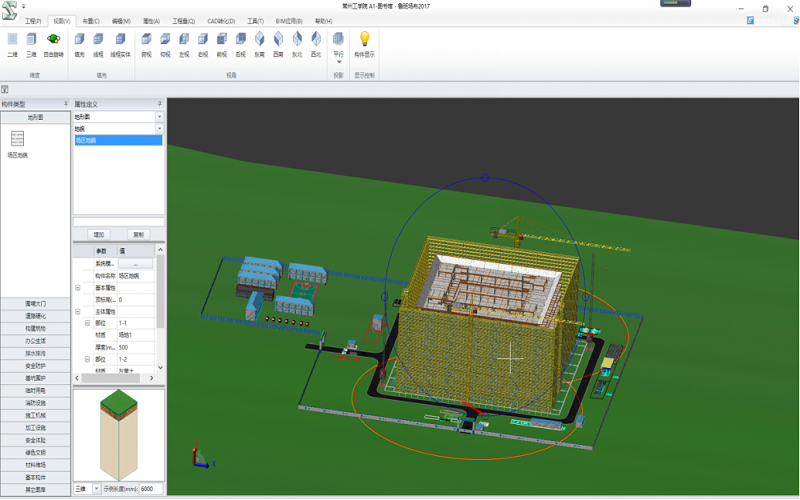Viewport: 800px width, 500px height.
Task: Activate 自由旋转 free rotate tool
Action: click(x=54, y=45)
